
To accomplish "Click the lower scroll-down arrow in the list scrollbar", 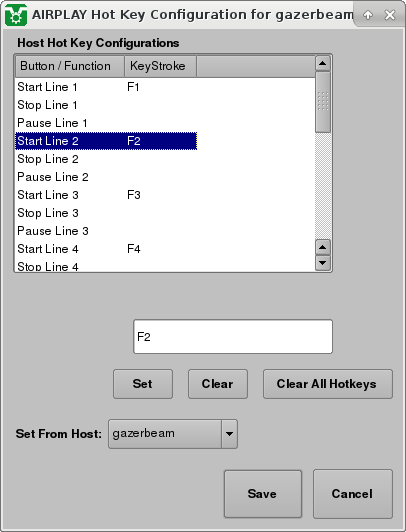I will (323, 263).
